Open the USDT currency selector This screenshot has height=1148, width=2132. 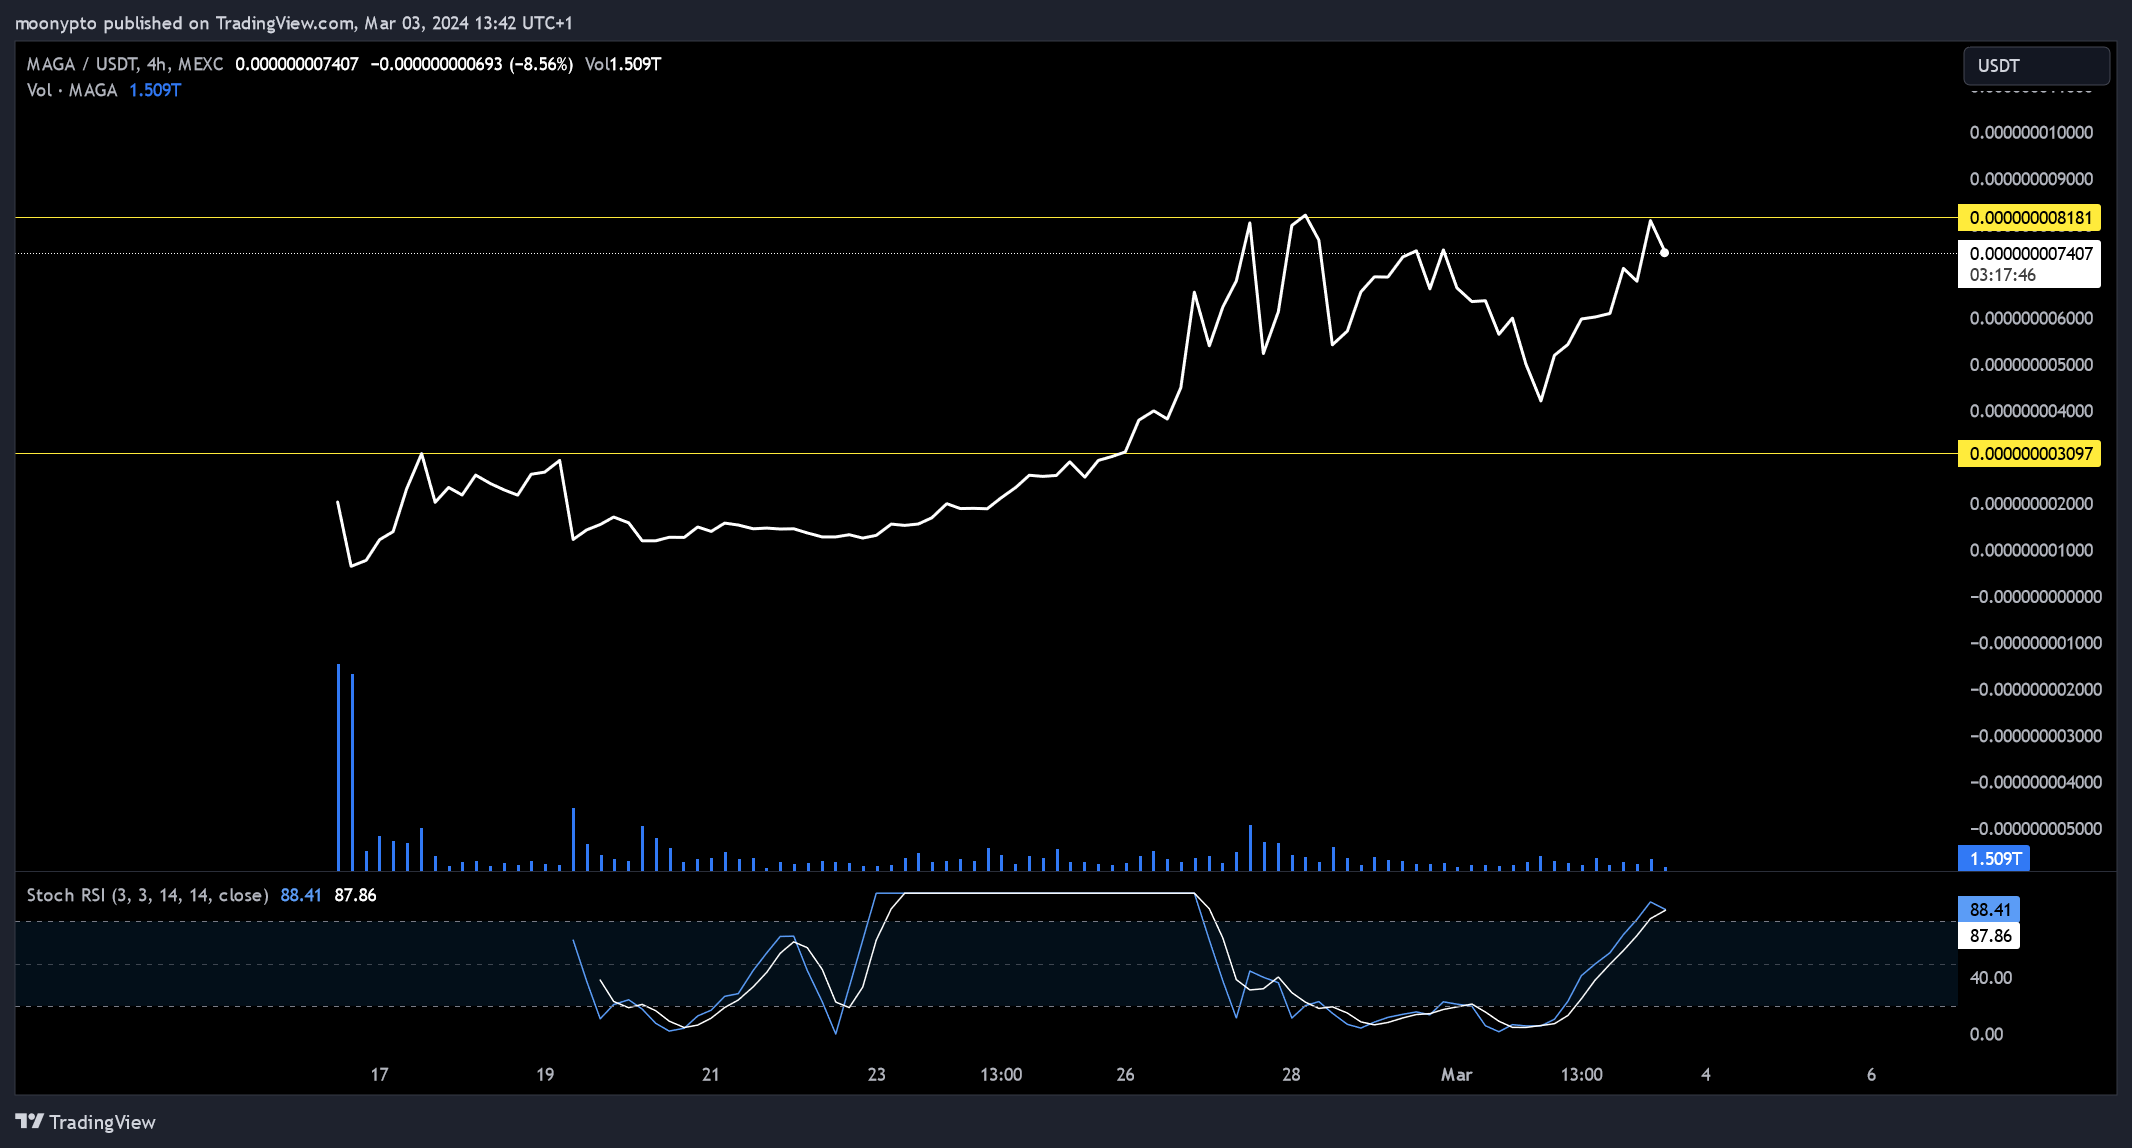(x=2036, y=66)
